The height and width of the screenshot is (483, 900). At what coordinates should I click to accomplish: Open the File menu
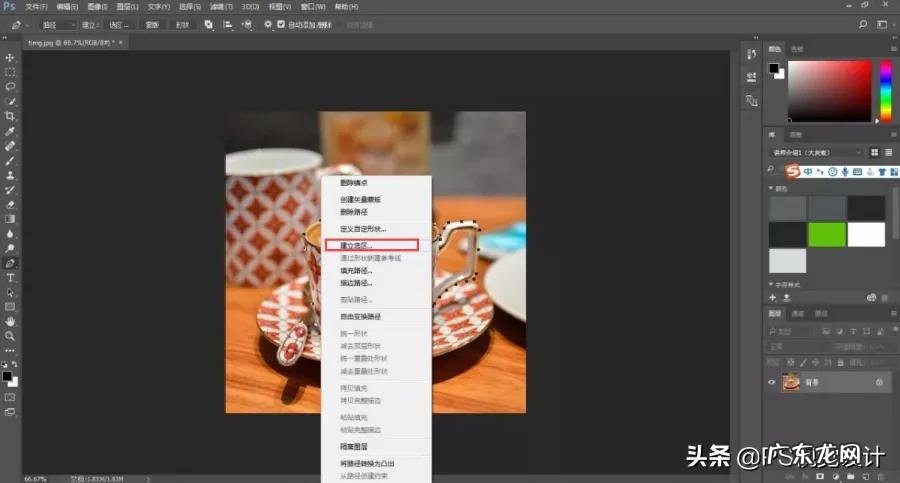click(x=36, y=7)
